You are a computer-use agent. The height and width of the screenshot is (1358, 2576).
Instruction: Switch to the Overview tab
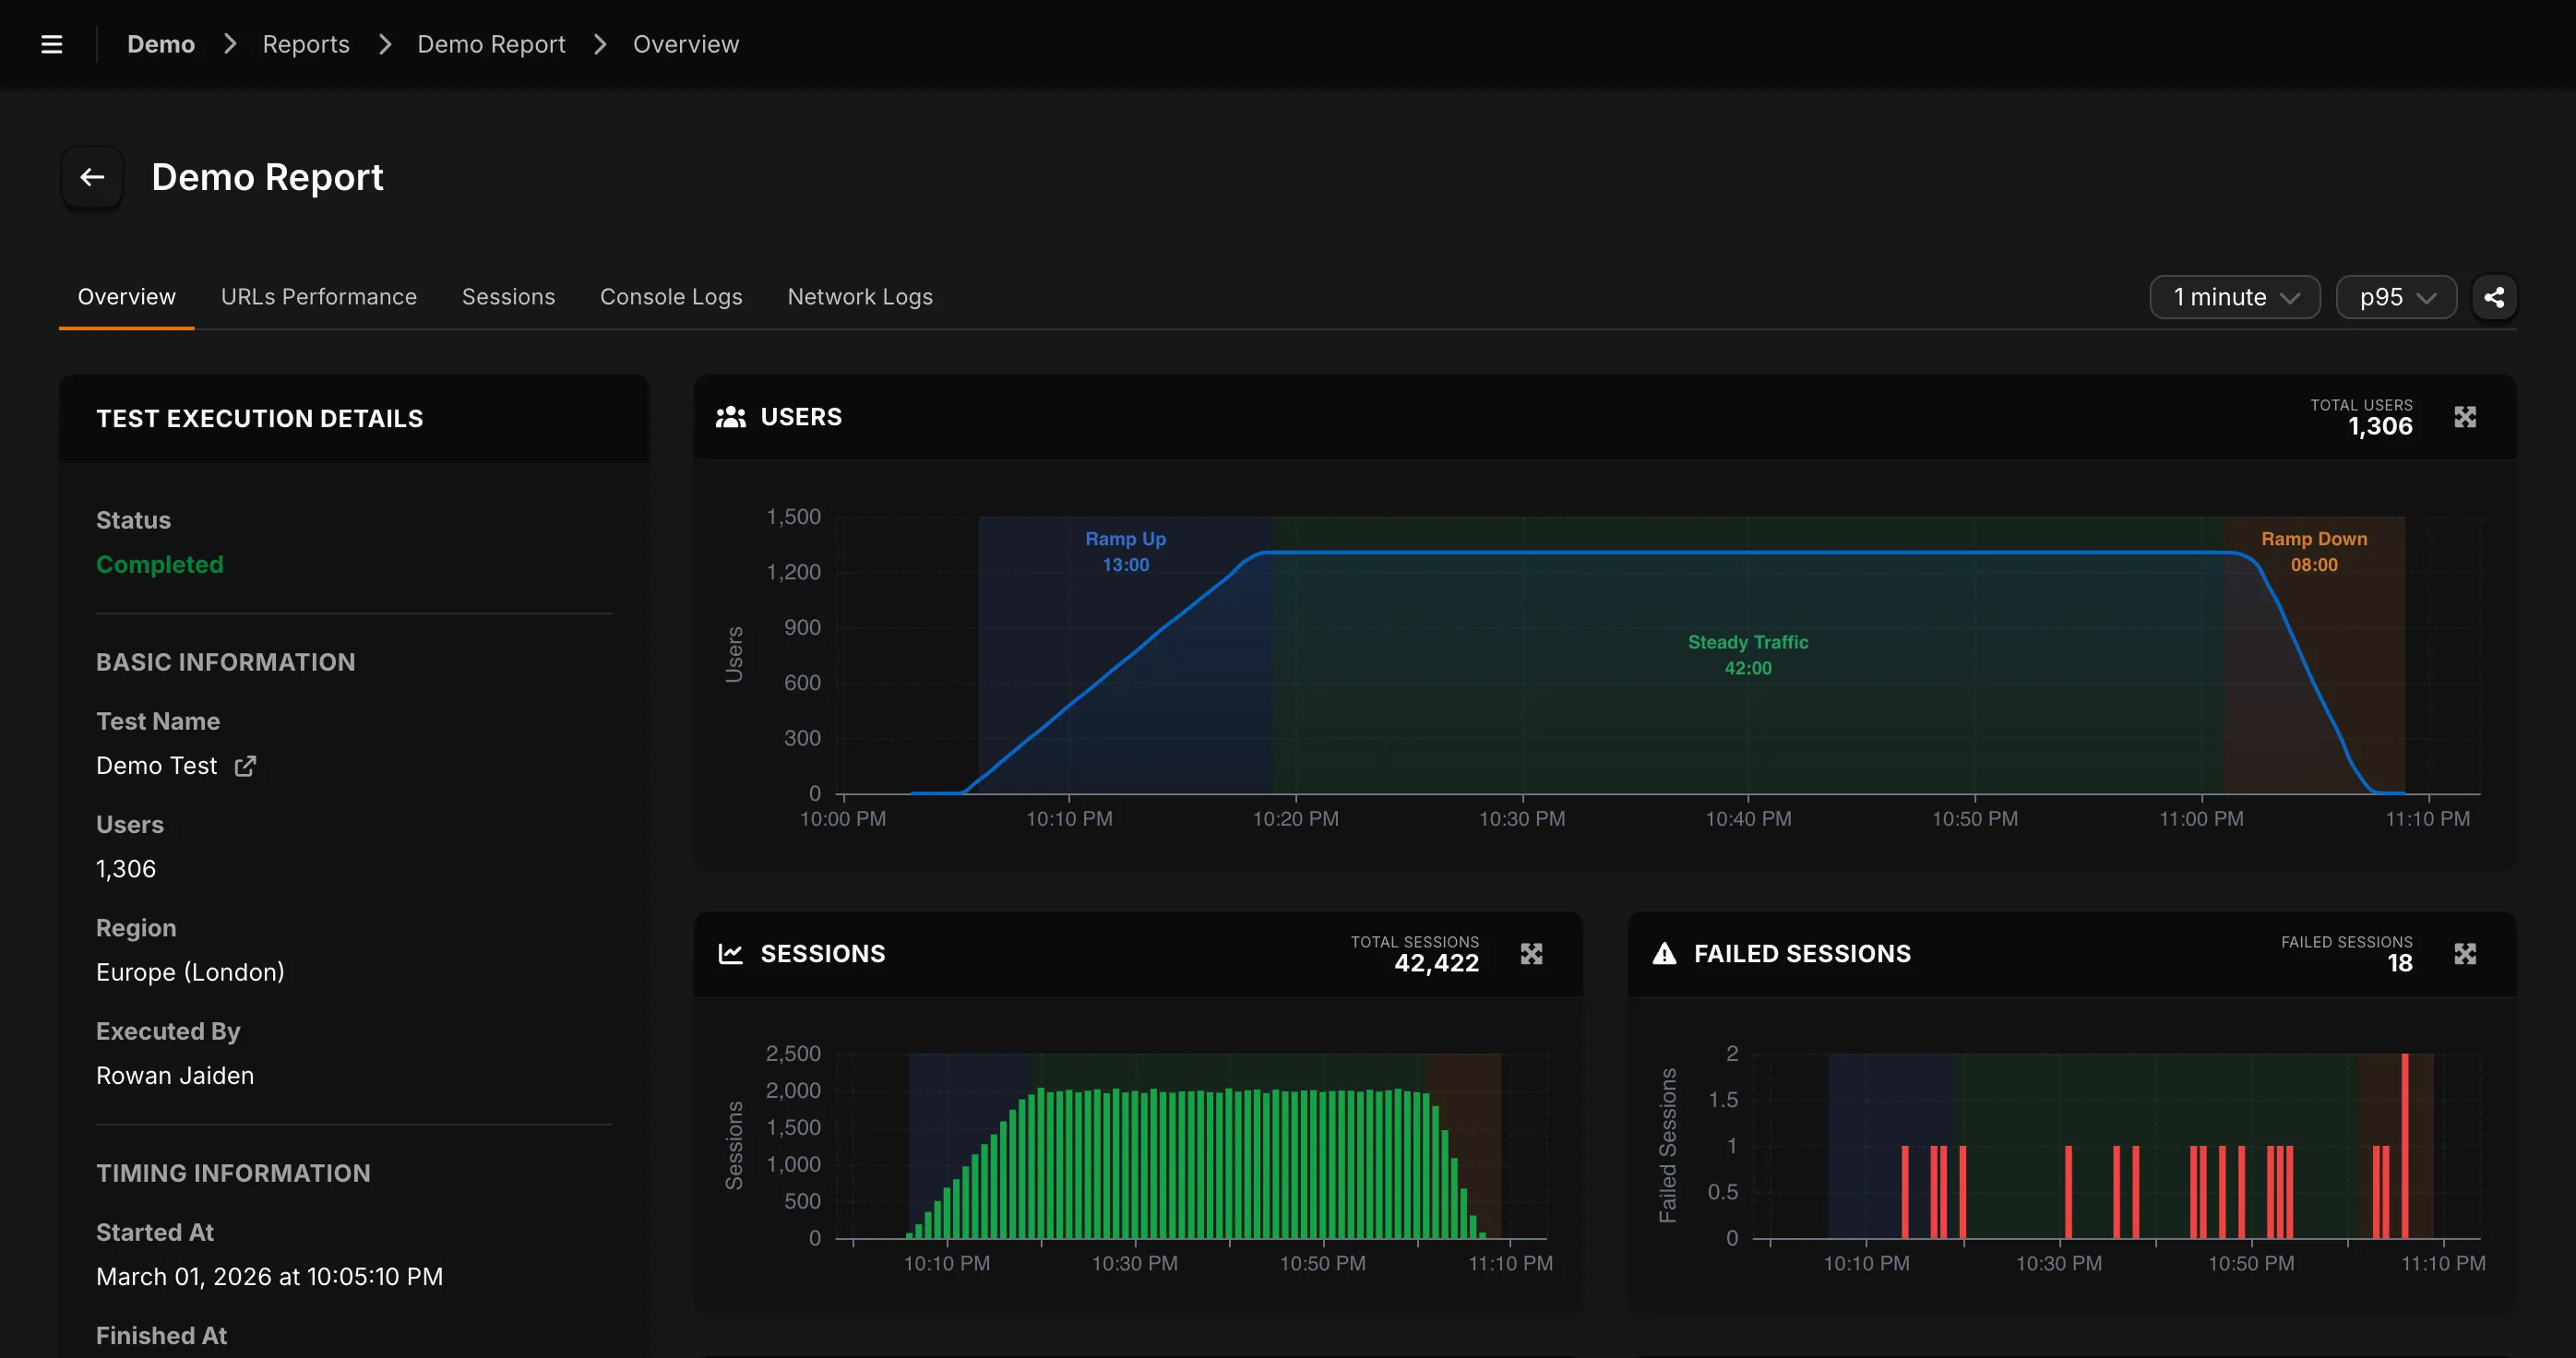[127, 297]
